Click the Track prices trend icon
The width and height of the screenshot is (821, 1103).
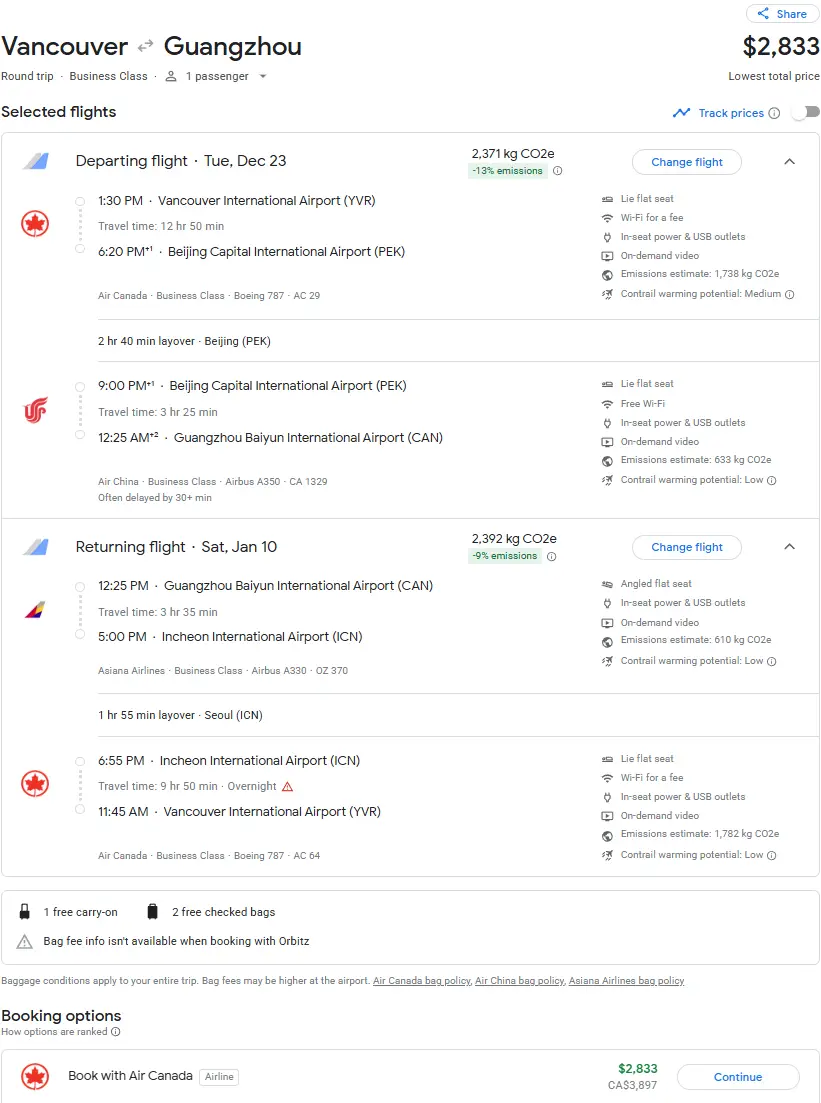click(681, 113)
